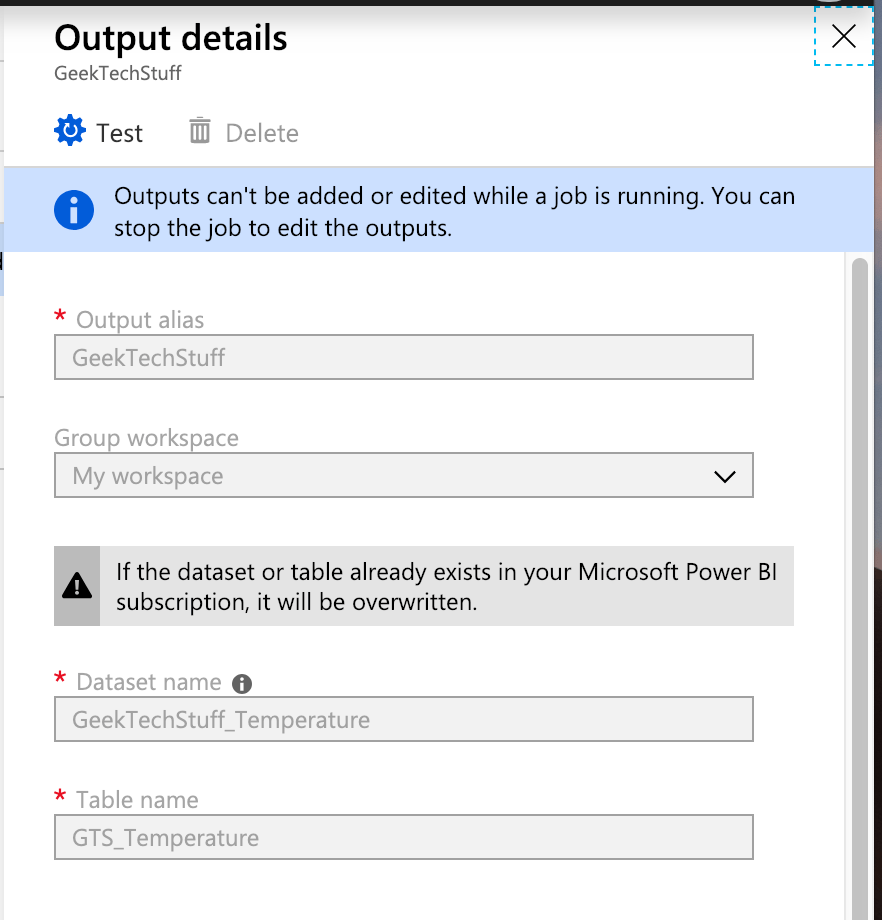The width and height of the screenshot is (882, 920).
Task: Click the chevron on the My workspace selector
Action: tap(724, 478)
